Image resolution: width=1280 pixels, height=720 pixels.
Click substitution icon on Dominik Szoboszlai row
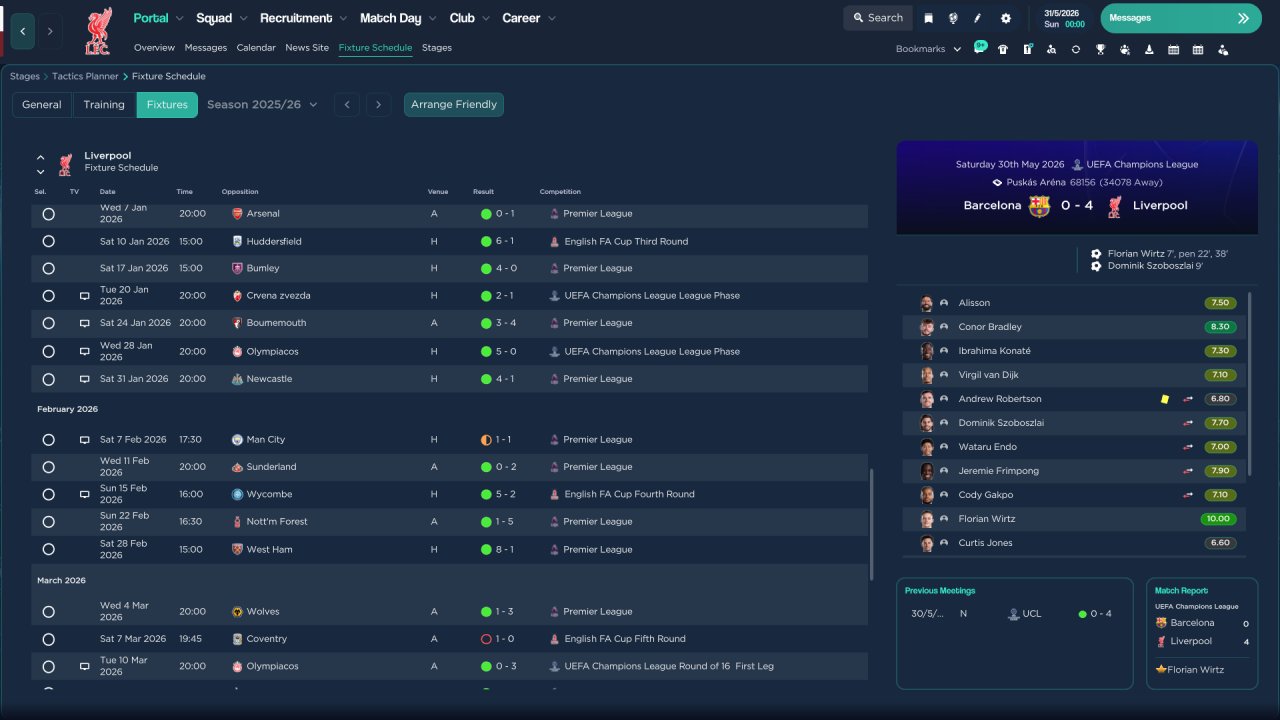coord(1188,423)
